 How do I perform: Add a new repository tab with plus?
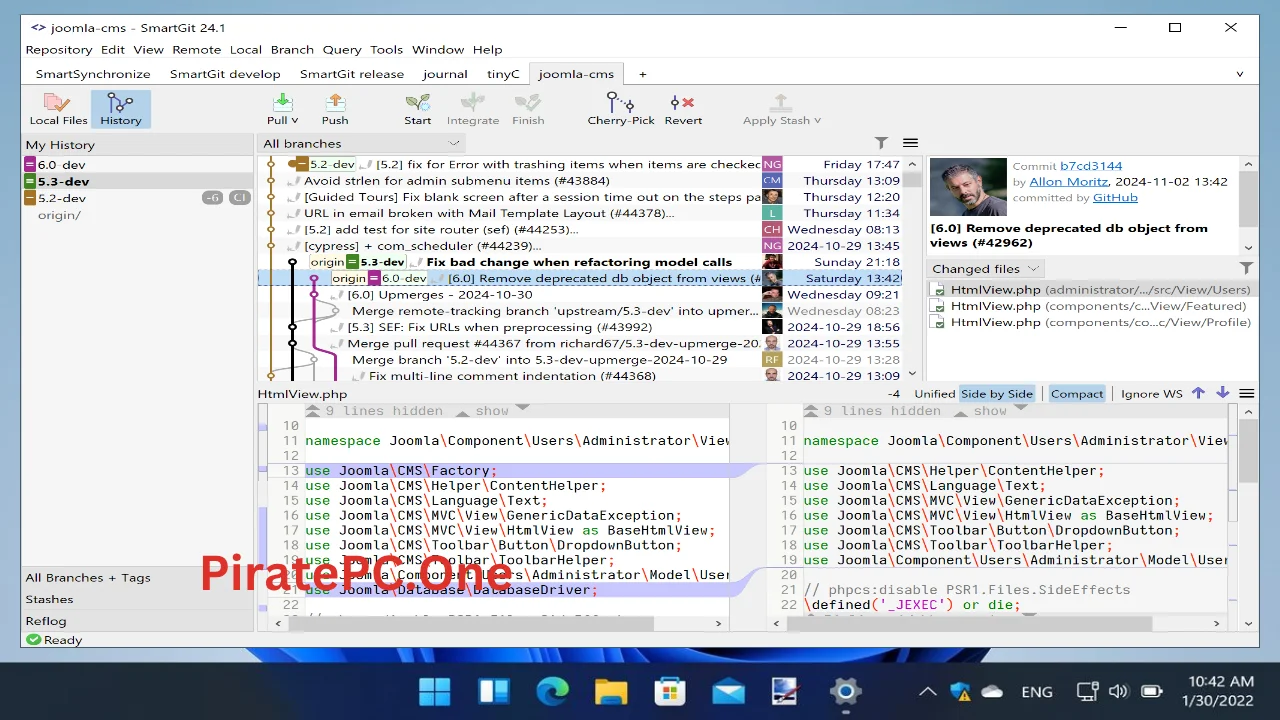[x=643, y=74]
